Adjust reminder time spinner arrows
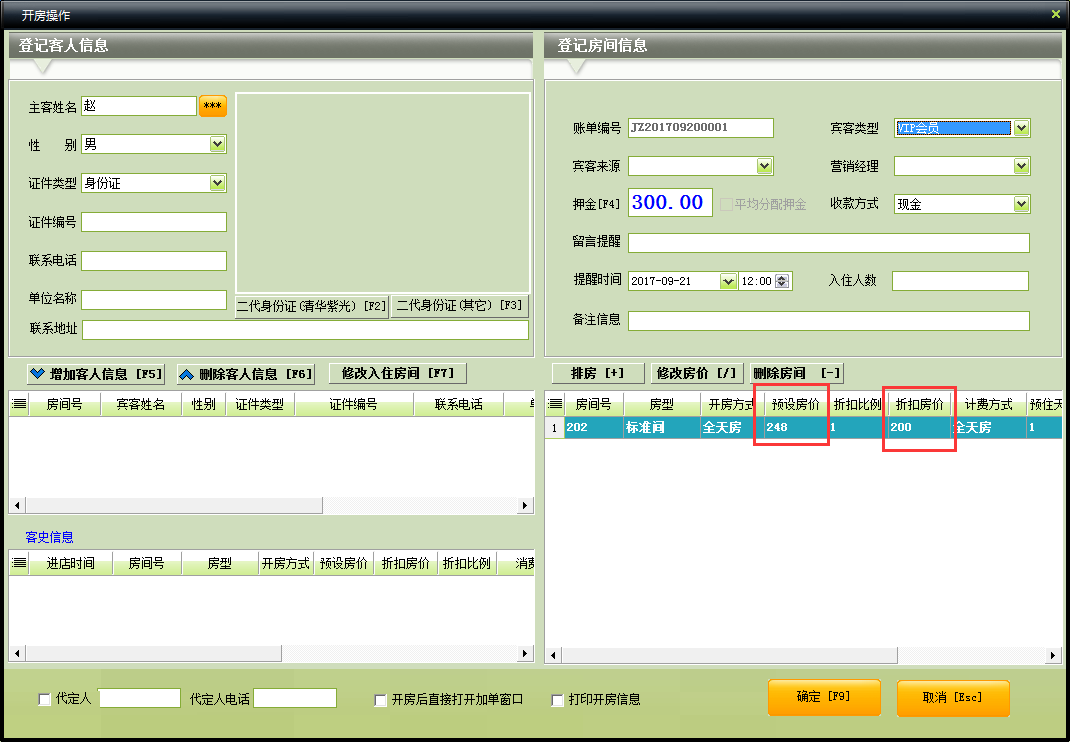Viewport: 1070px width, 742px height. [x=782, y=281]
